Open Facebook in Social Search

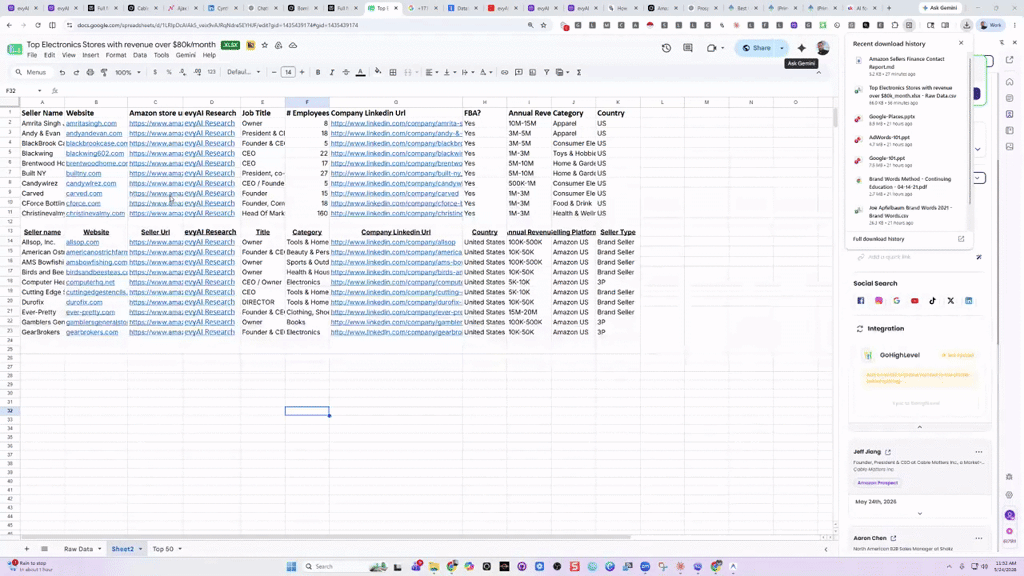click(861, 301)
